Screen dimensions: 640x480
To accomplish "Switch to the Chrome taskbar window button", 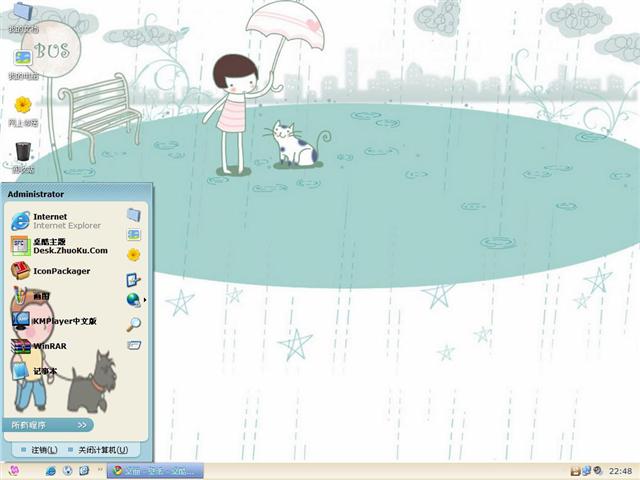I will 155,471.
